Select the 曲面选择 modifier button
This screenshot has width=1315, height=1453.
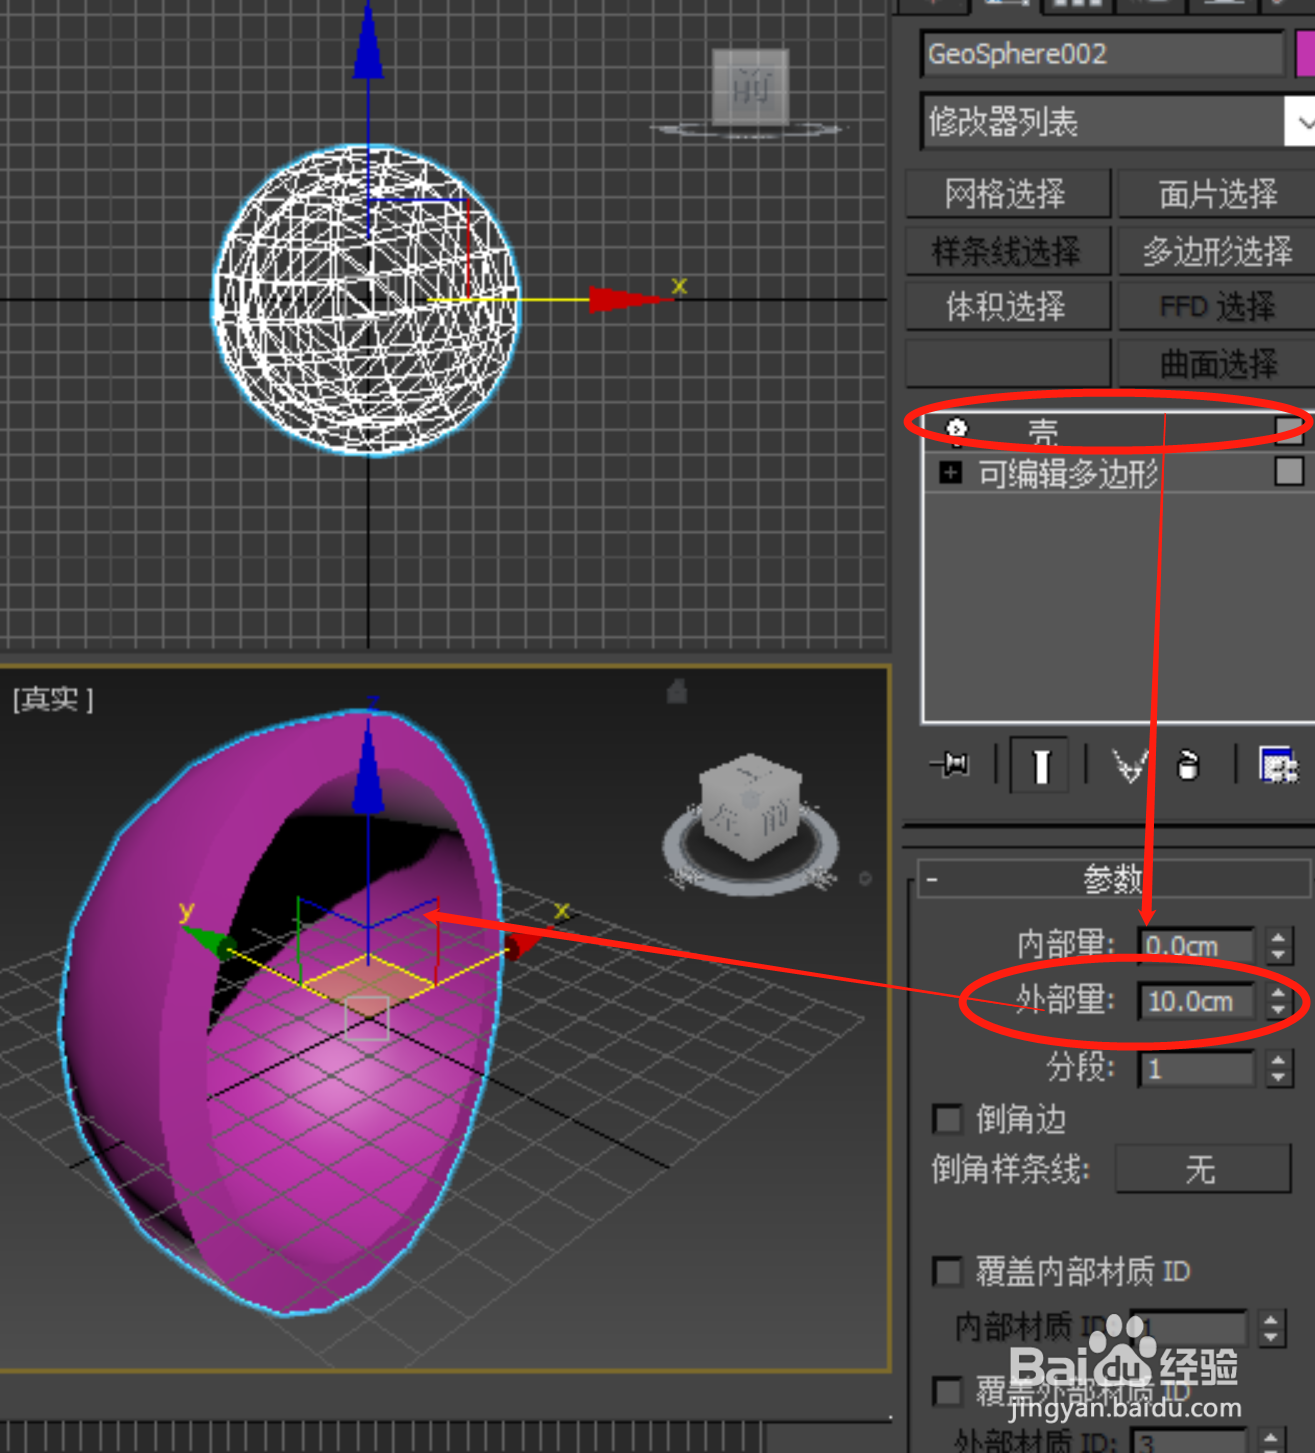[1214, 362]
